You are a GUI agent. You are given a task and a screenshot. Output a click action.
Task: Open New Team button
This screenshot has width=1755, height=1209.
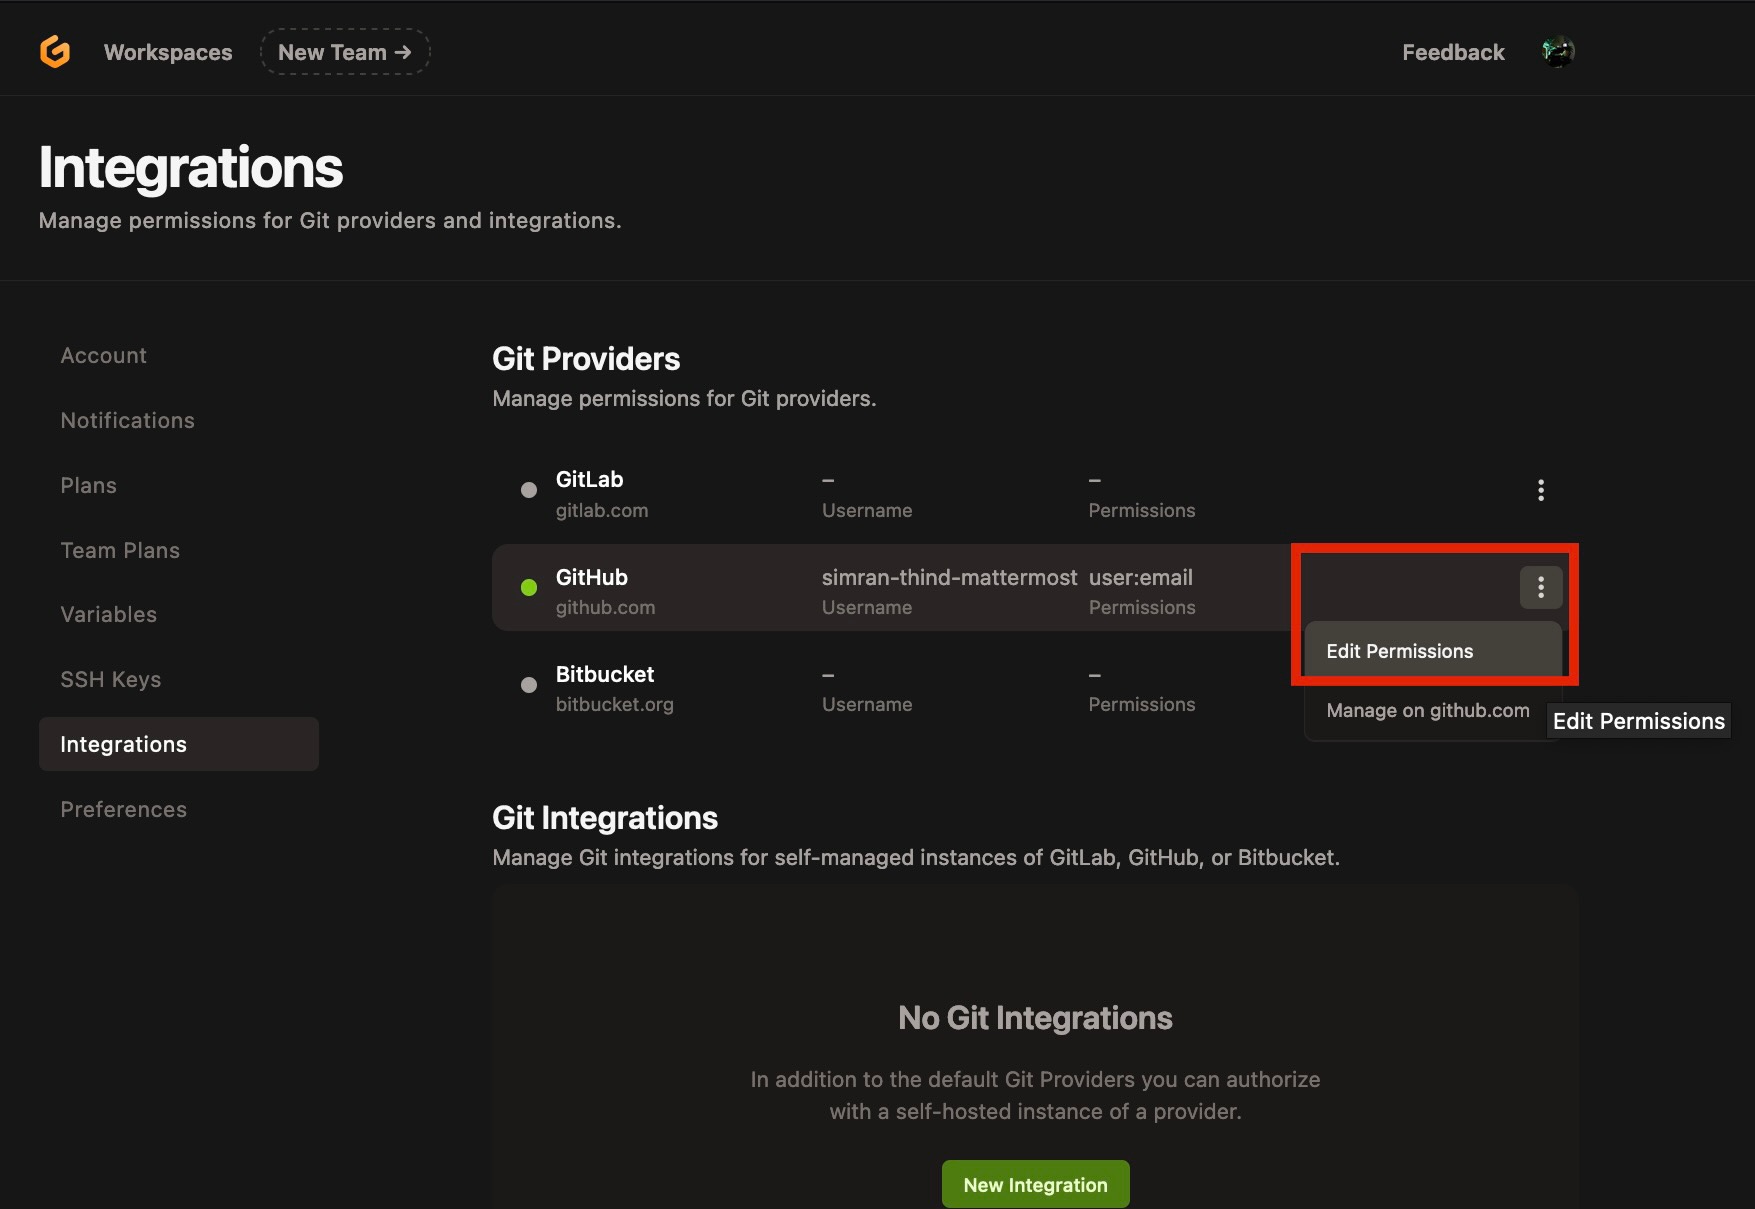tap(345, 52)
